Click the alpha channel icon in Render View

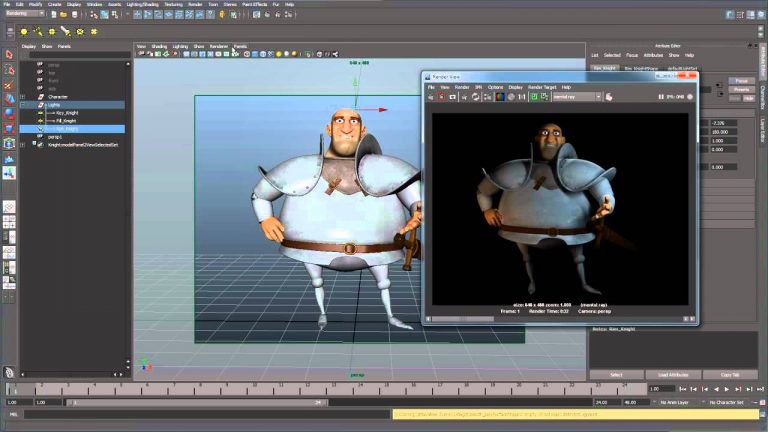tap(511, 97)
